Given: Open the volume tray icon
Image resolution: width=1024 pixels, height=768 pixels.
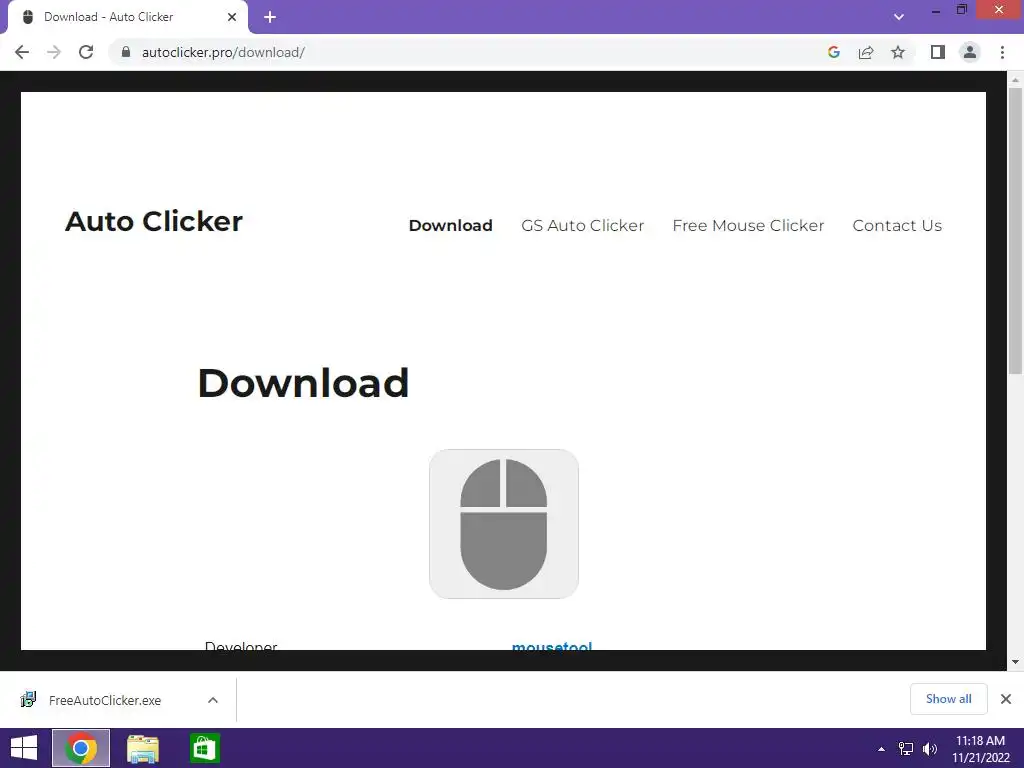Looking at the screenshot, I should pyautogui.click(x=930, y=749).
